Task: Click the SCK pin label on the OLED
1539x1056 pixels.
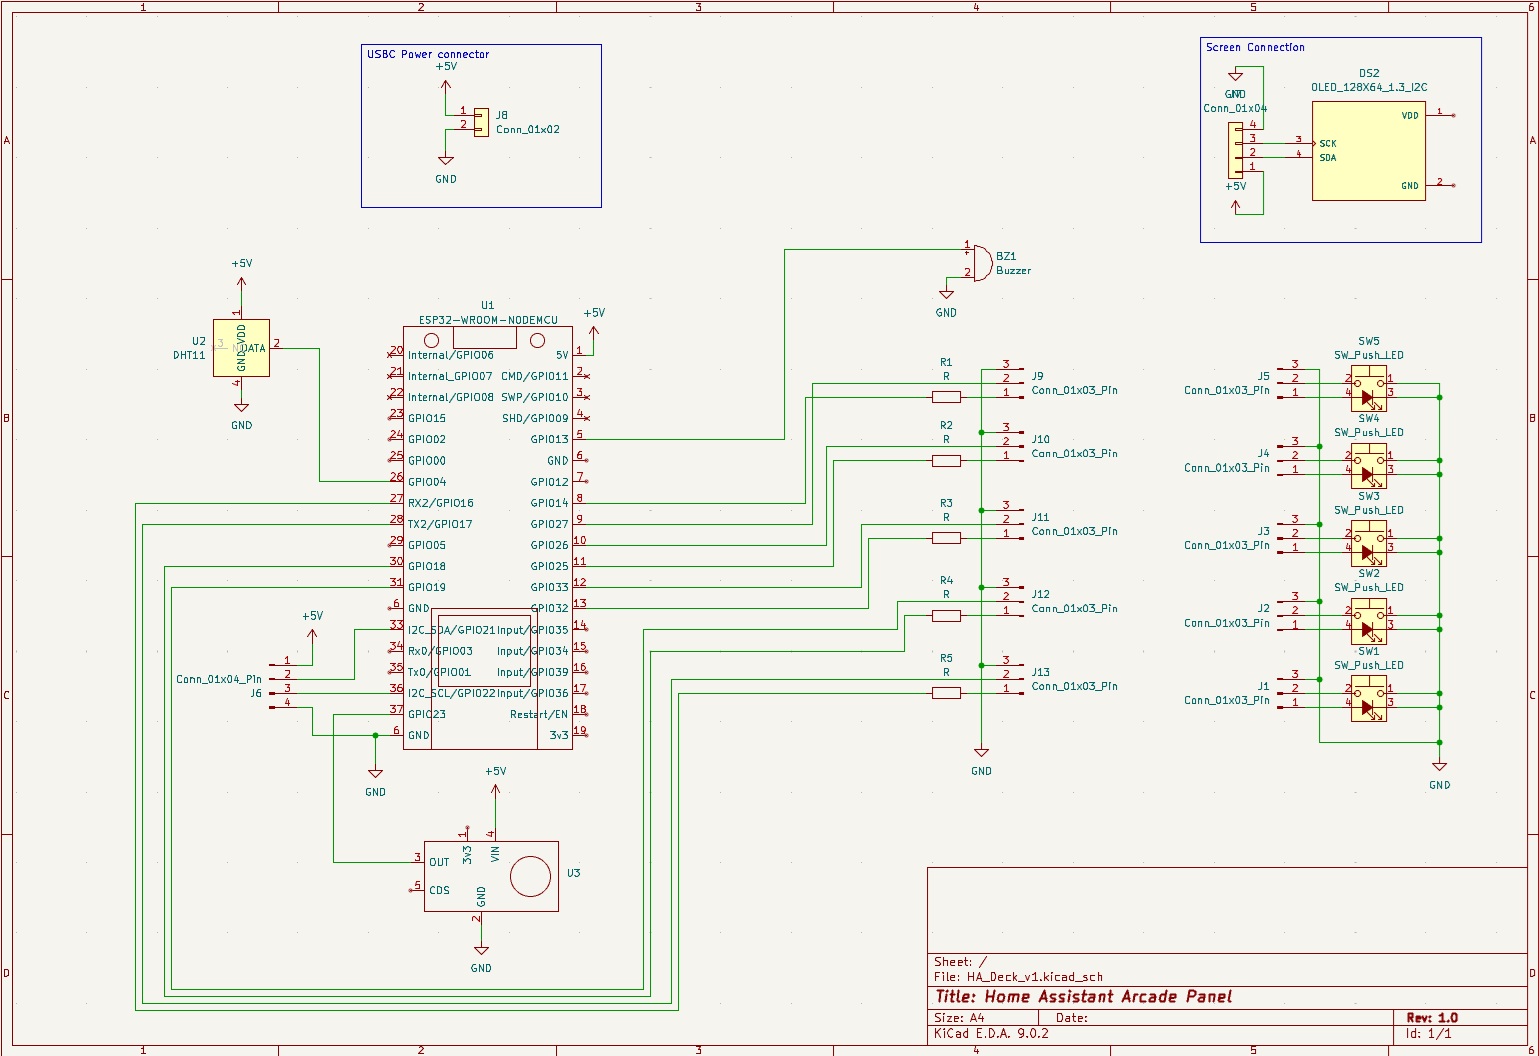Action: pyautogui.click(x=1328, y=143)
